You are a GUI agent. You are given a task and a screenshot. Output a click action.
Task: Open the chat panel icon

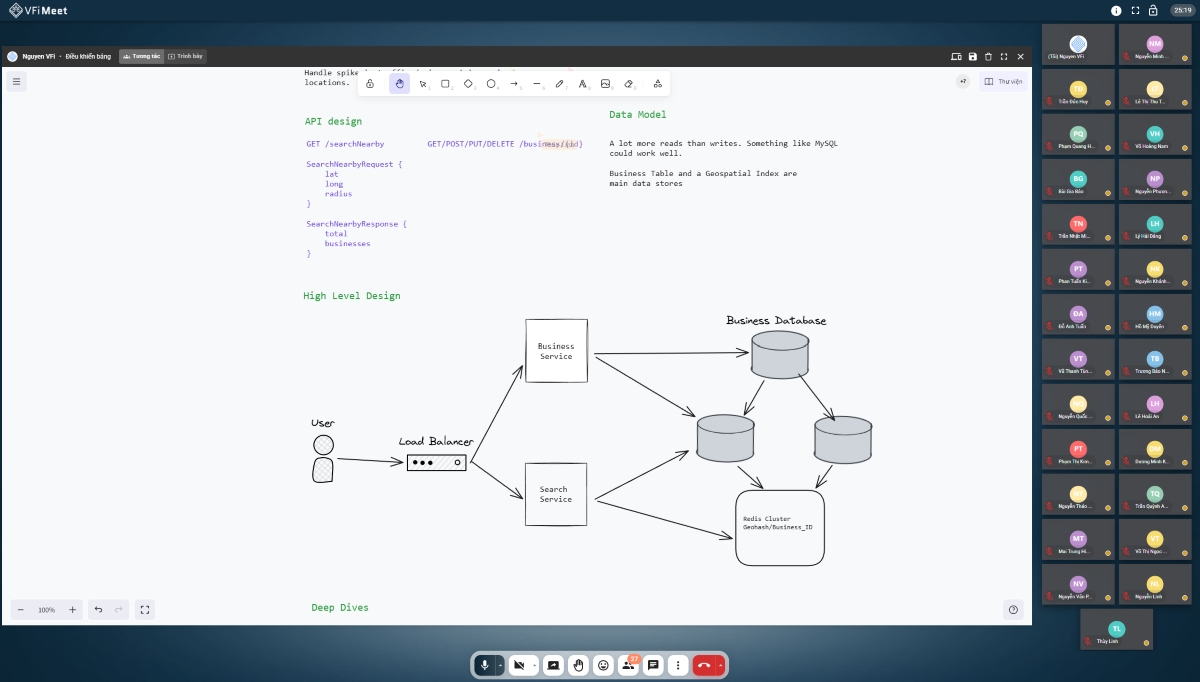[653, 665]
